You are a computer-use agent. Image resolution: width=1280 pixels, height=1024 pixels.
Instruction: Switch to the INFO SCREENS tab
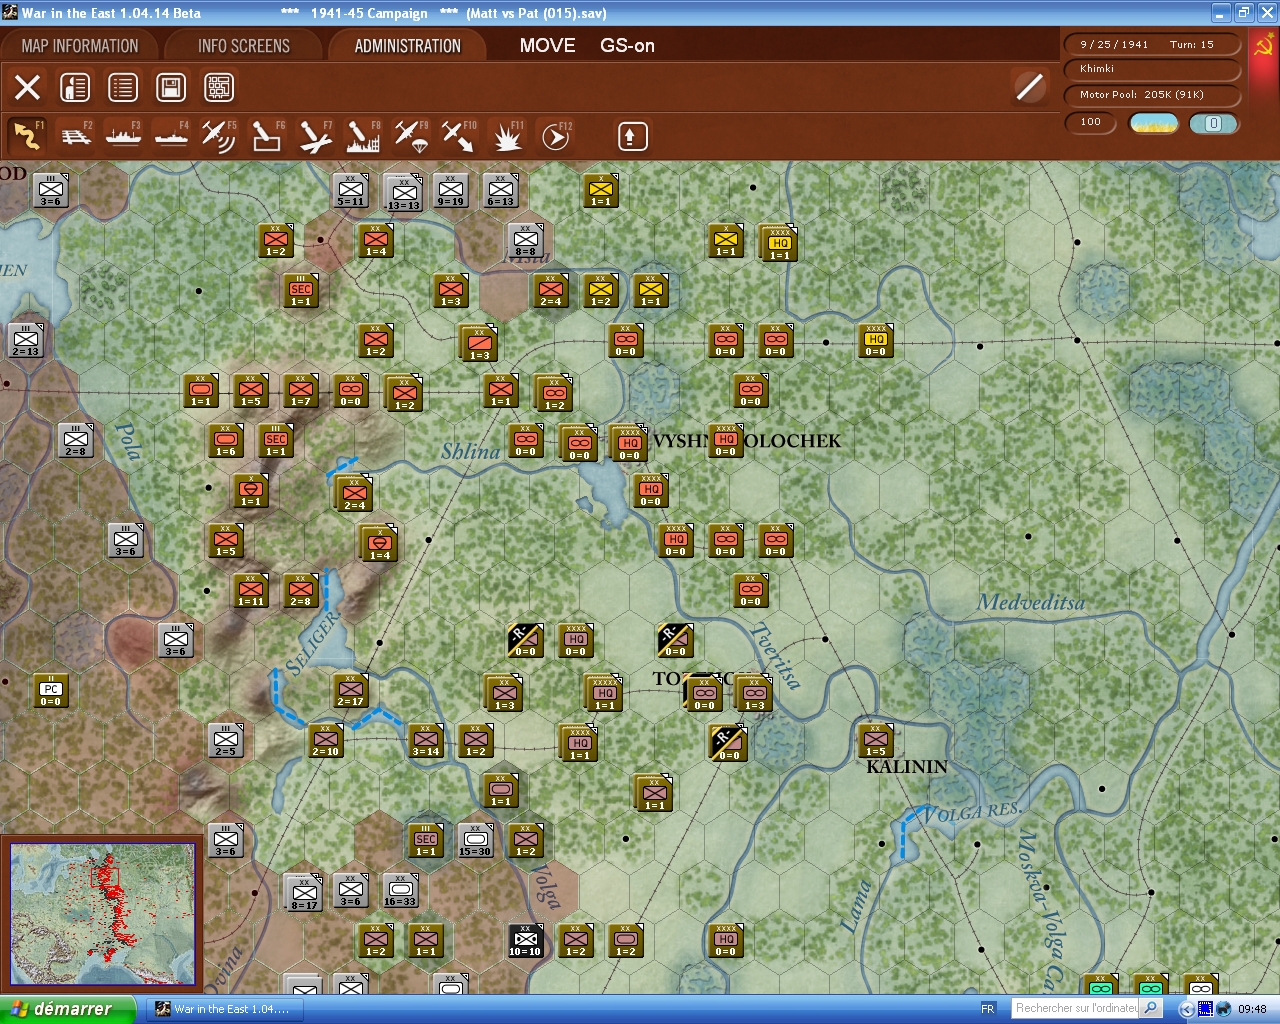pos(244,46)
